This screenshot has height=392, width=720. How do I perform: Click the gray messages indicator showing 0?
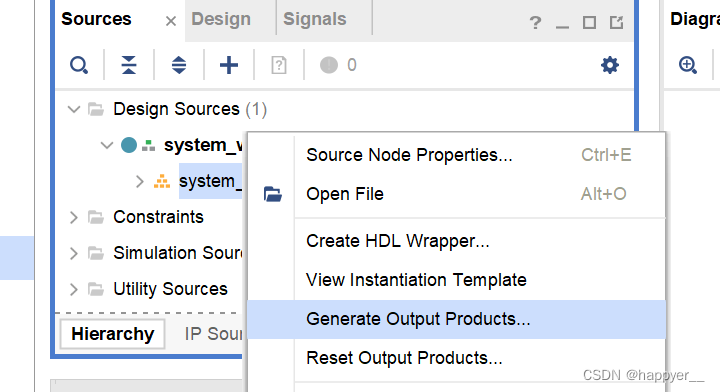coord(338,65)
